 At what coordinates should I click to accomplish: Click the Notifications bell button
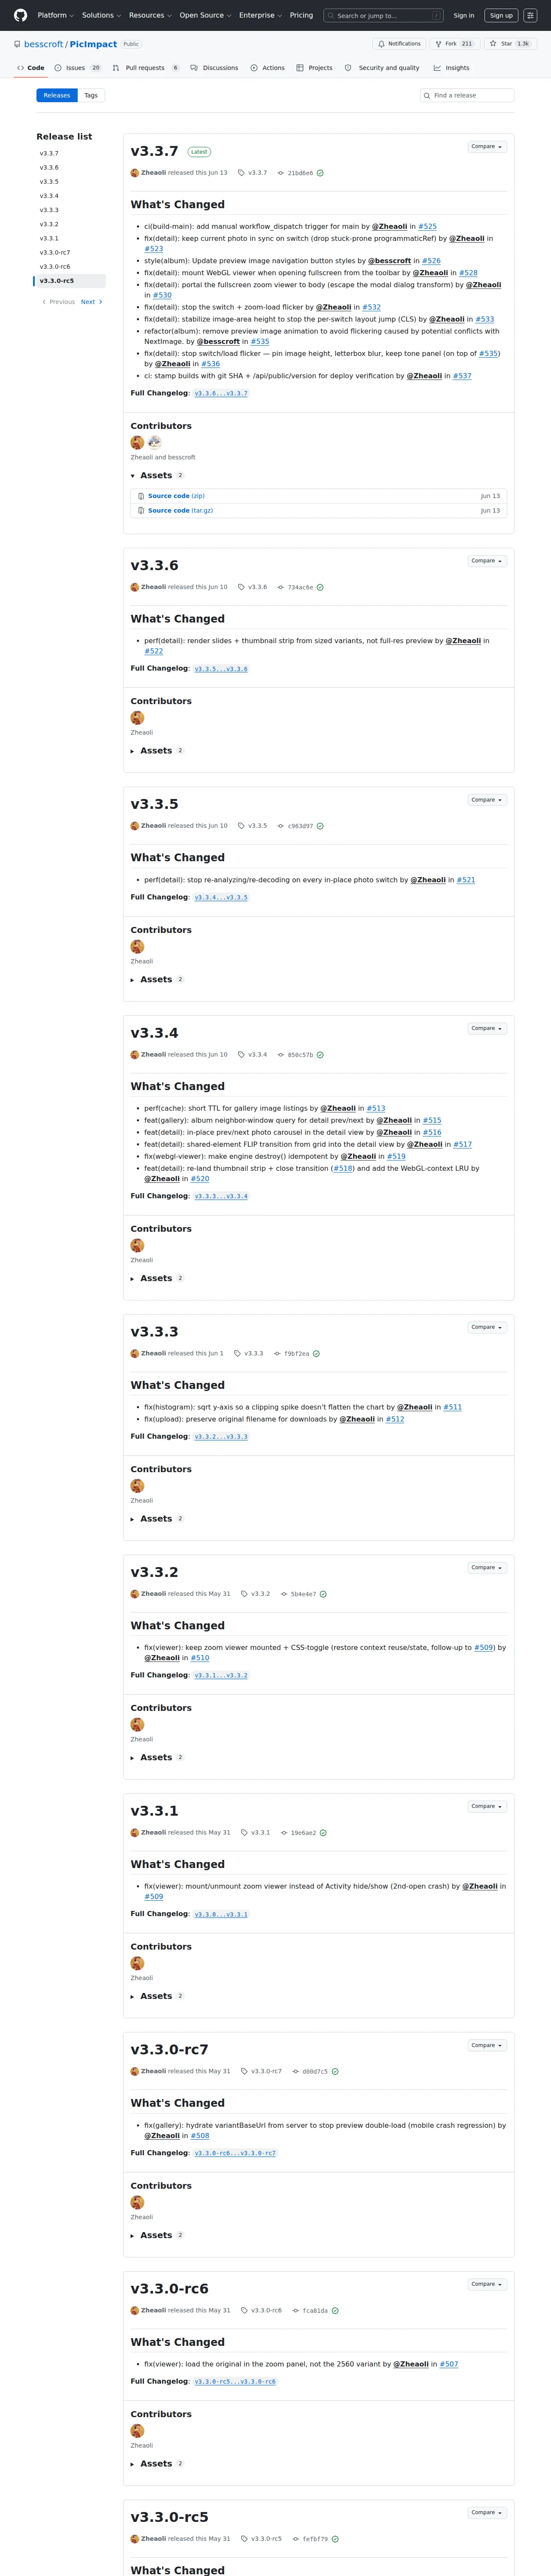(x=399, y=44)
